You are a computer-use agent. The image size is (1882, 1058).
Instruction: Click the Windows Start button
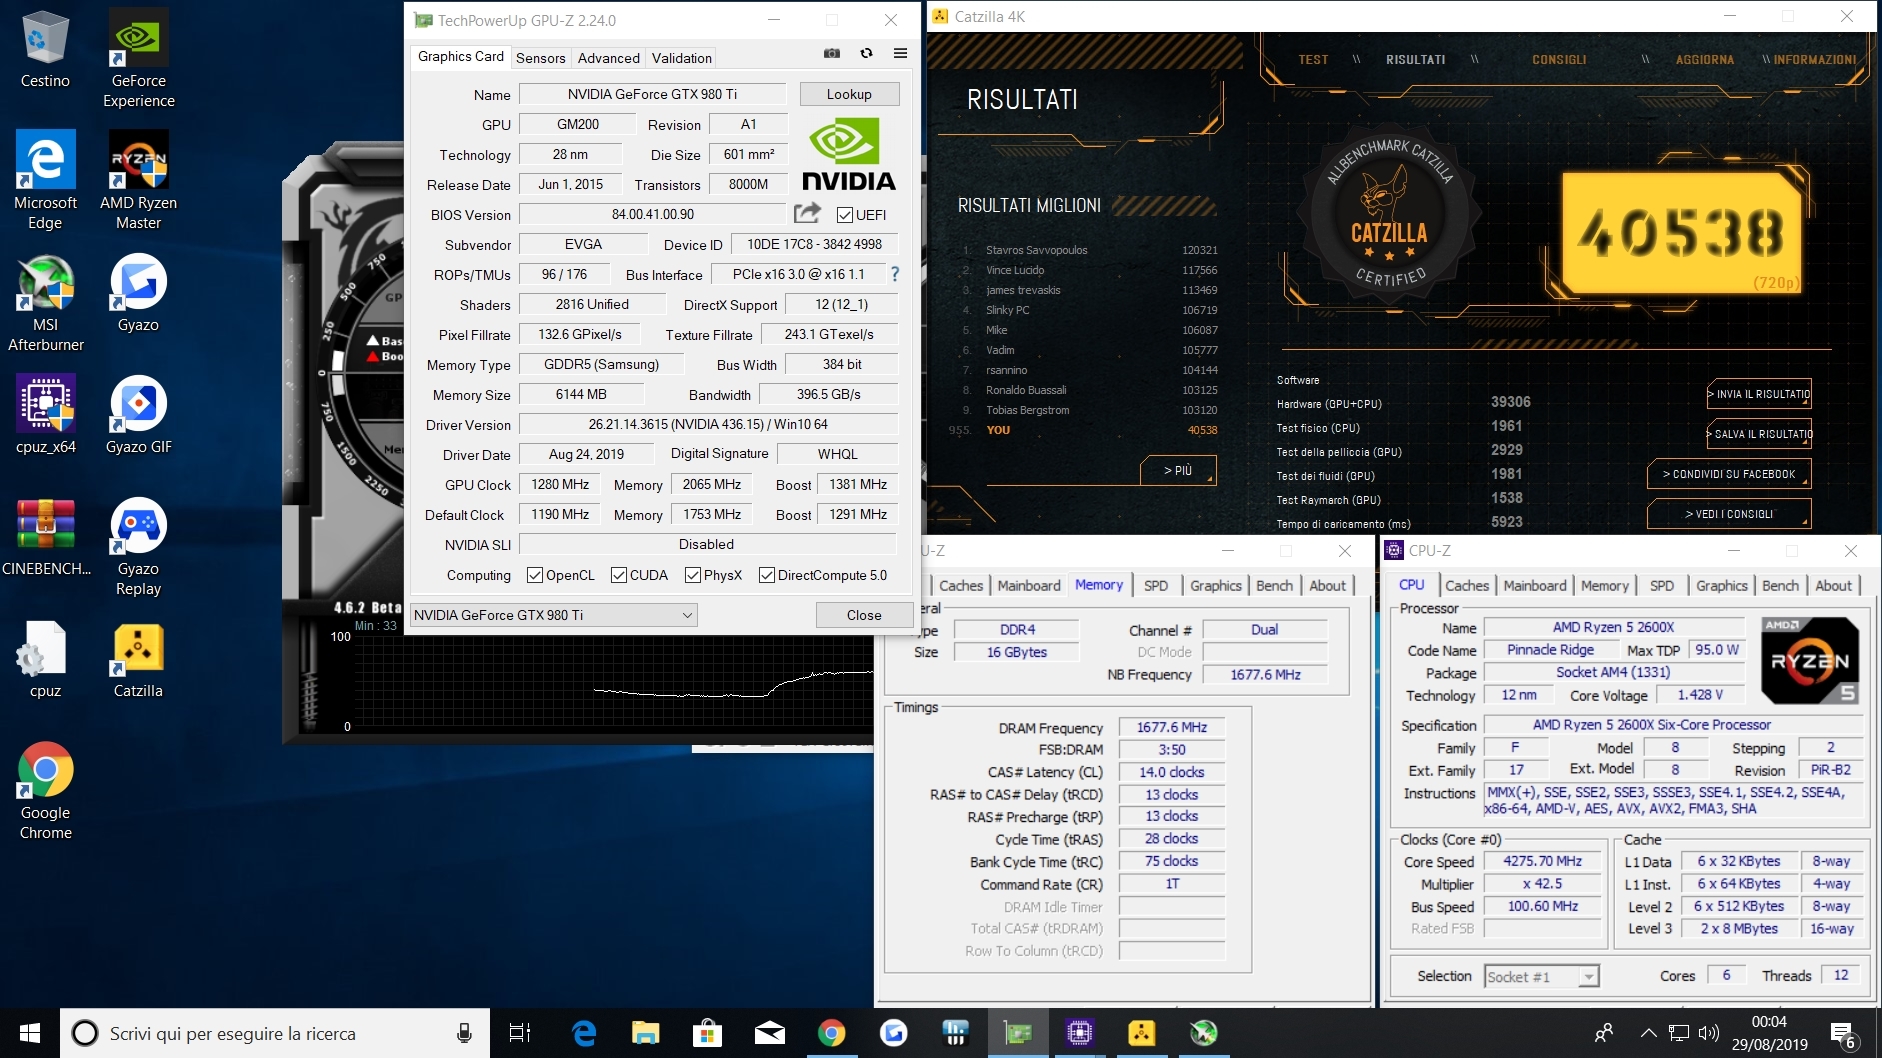[30, 1033]
